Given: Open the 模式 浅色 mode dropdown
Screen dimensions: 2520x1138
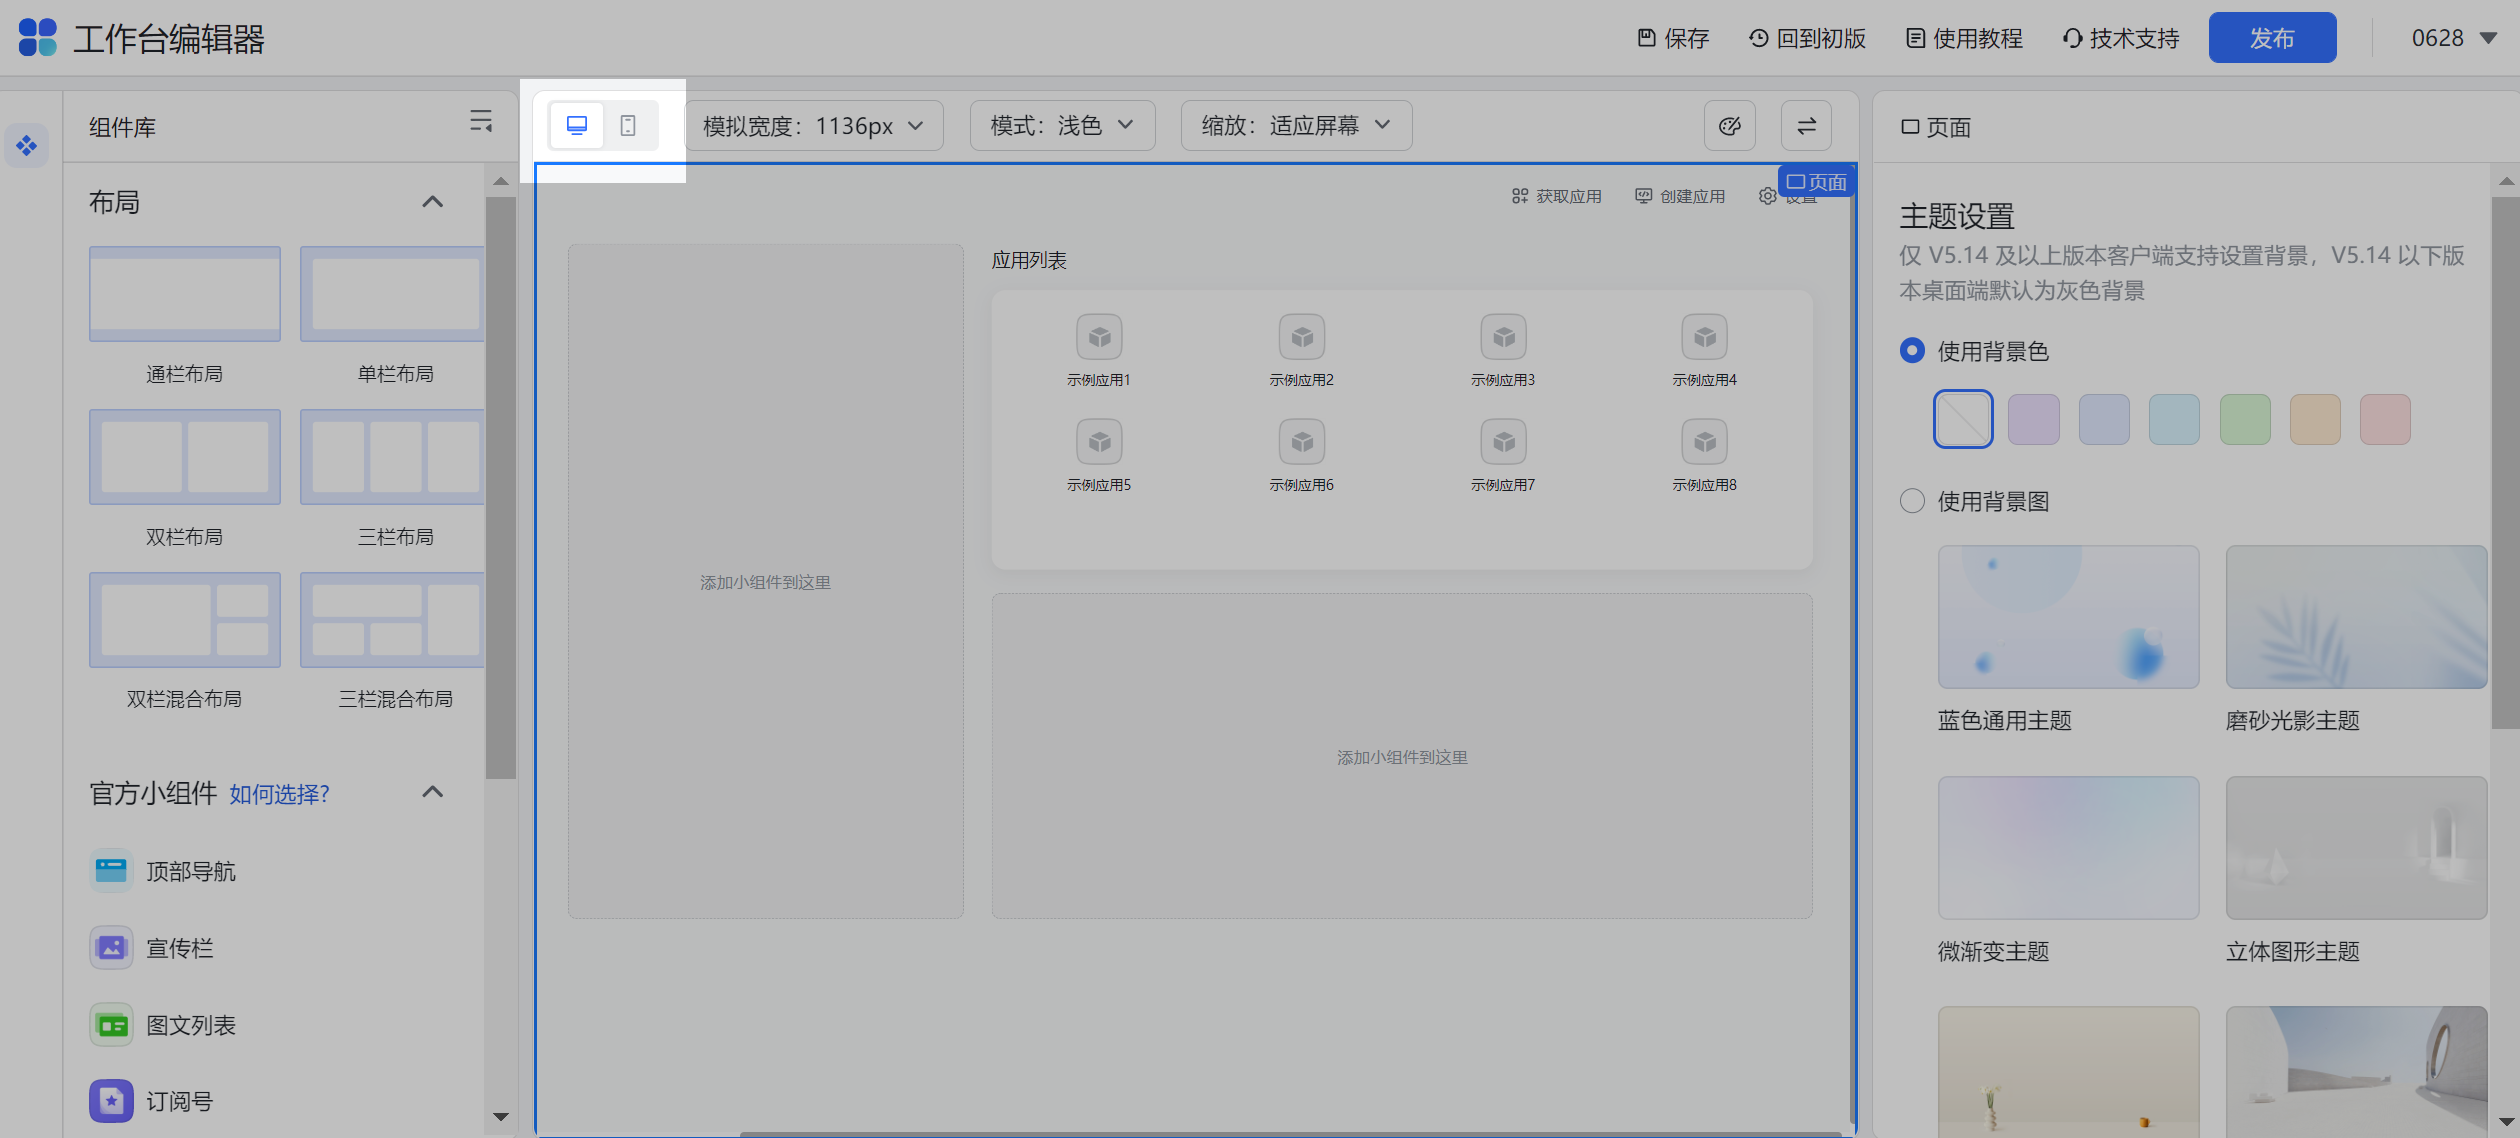Looking at the screenshot, I should pyautogui.click(x=1062, y=125).
